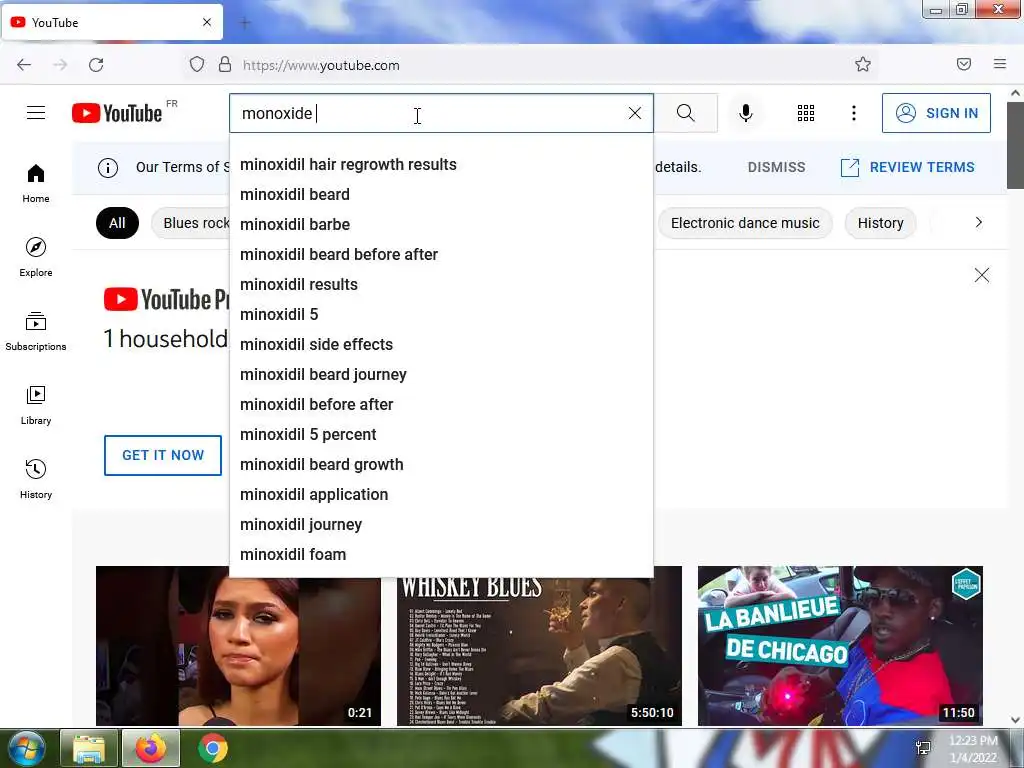Select the History filter chip
The width and height of the screenshot is (1024, 768).
point(880,223)
